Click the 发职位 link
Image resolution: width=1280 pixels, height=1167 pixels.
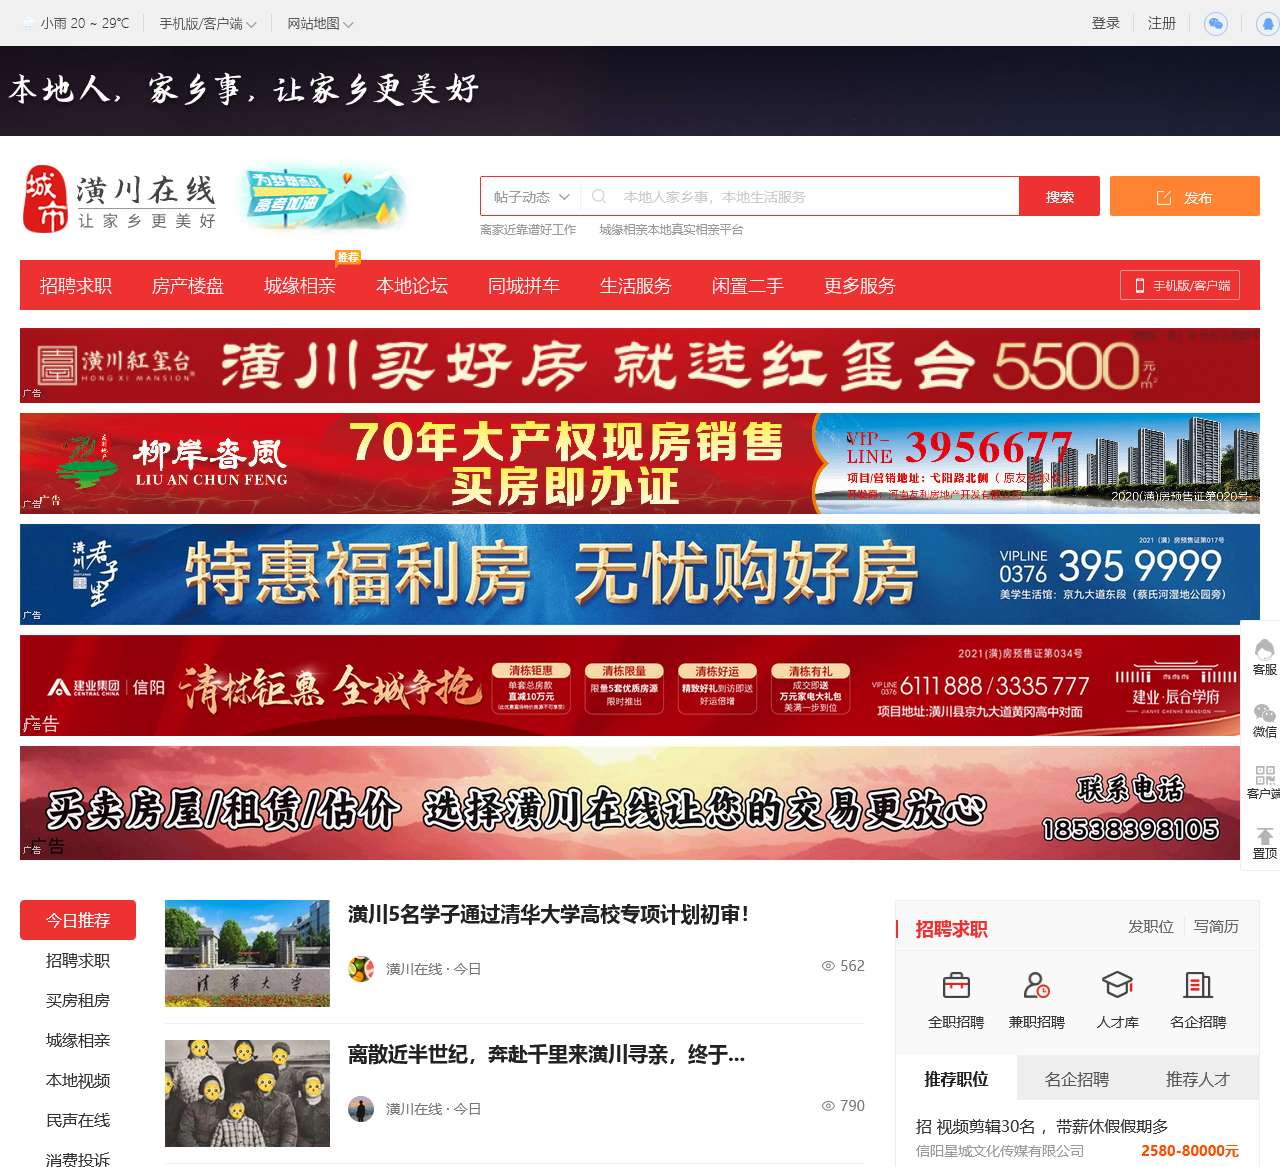click(x=1151, y=927)
